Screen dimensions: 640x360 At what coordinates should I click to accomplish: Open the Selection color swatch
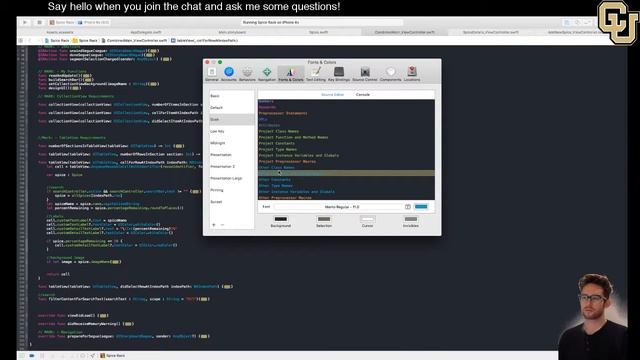324,219
